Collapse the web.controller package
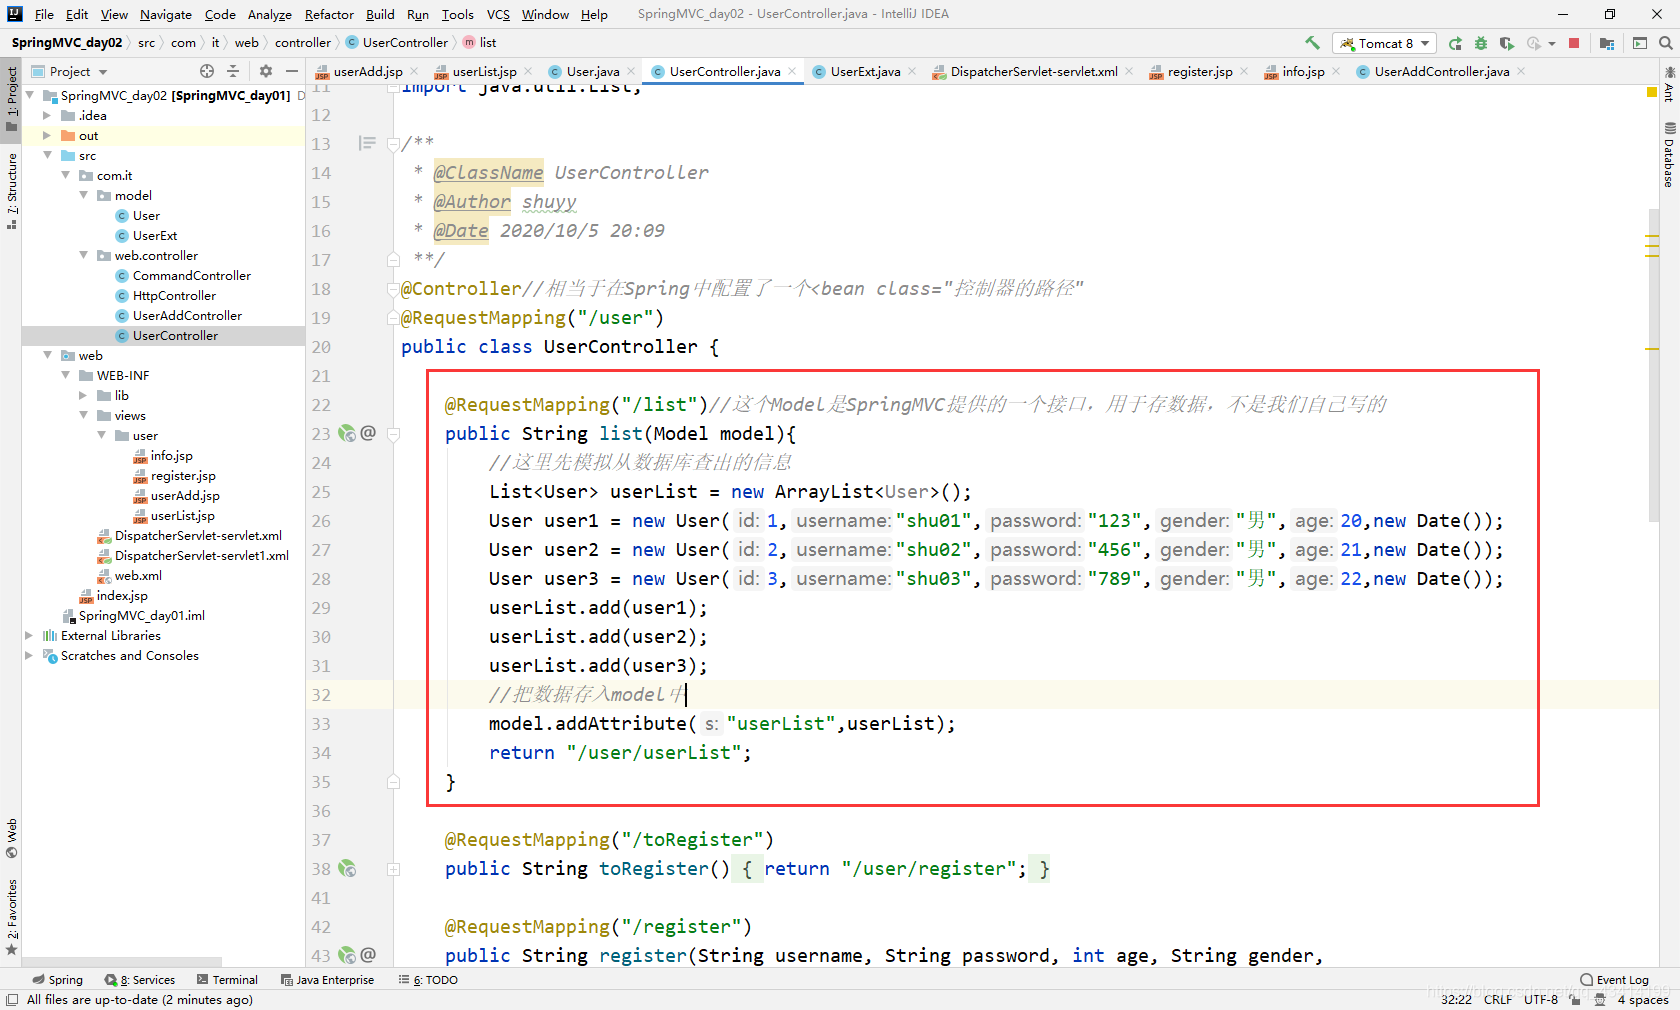 point(83,255)
